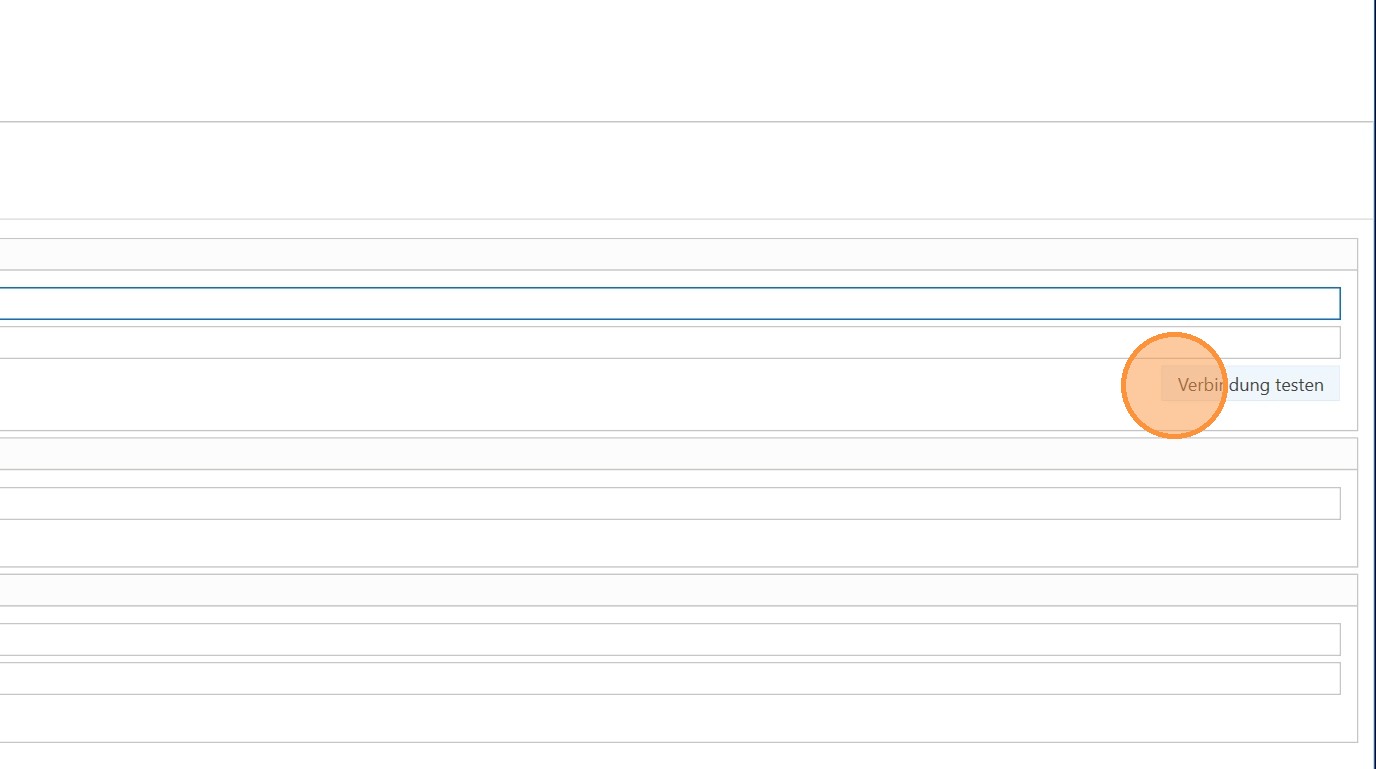Focus the input box under the second header bar
The image size is (1376, 769).
[668, 503]
